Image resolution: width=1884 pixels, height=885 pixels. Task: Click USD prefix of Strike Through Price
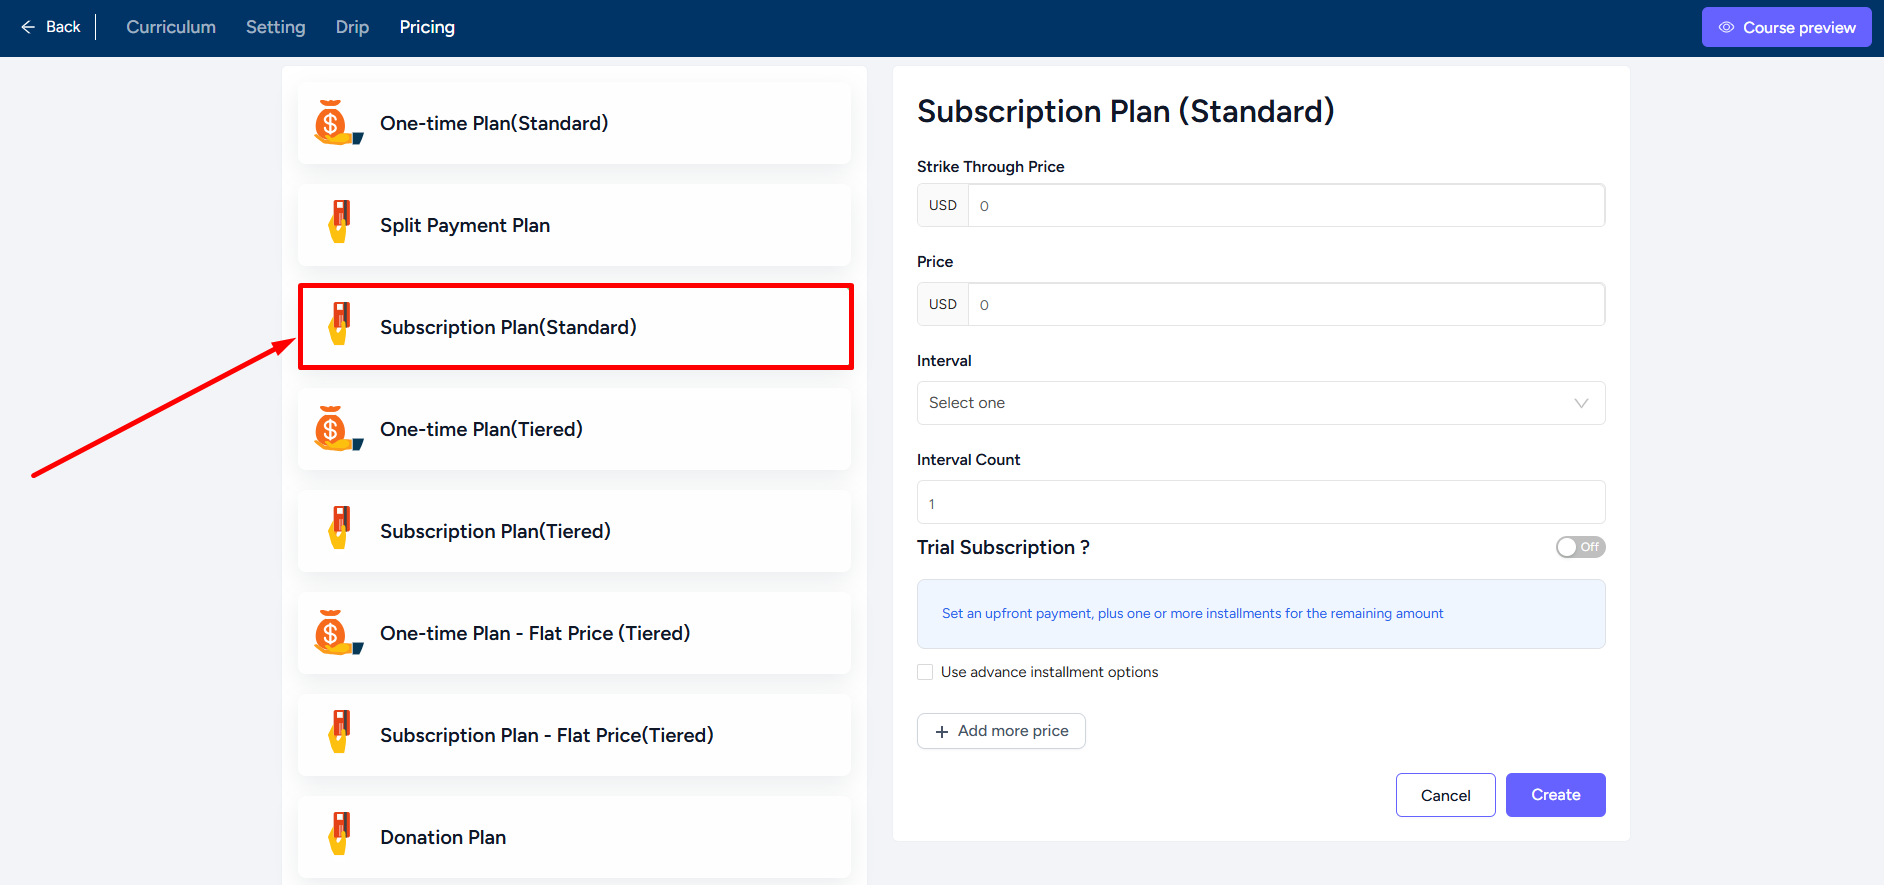tap(943, 205)
